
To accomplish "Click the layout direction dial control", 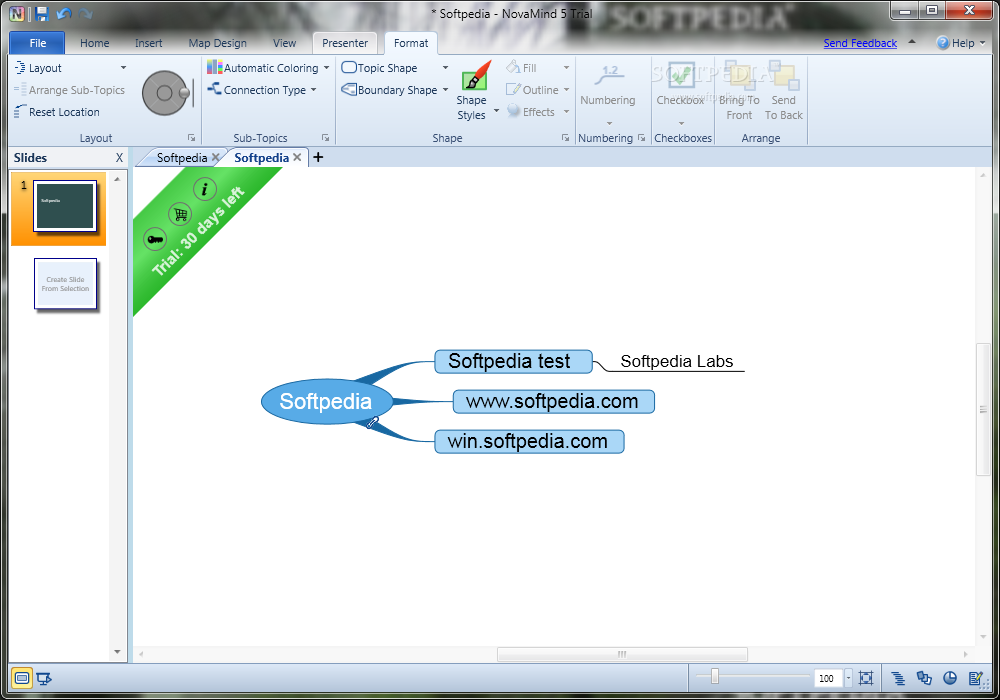I will (x=166, y=93).
